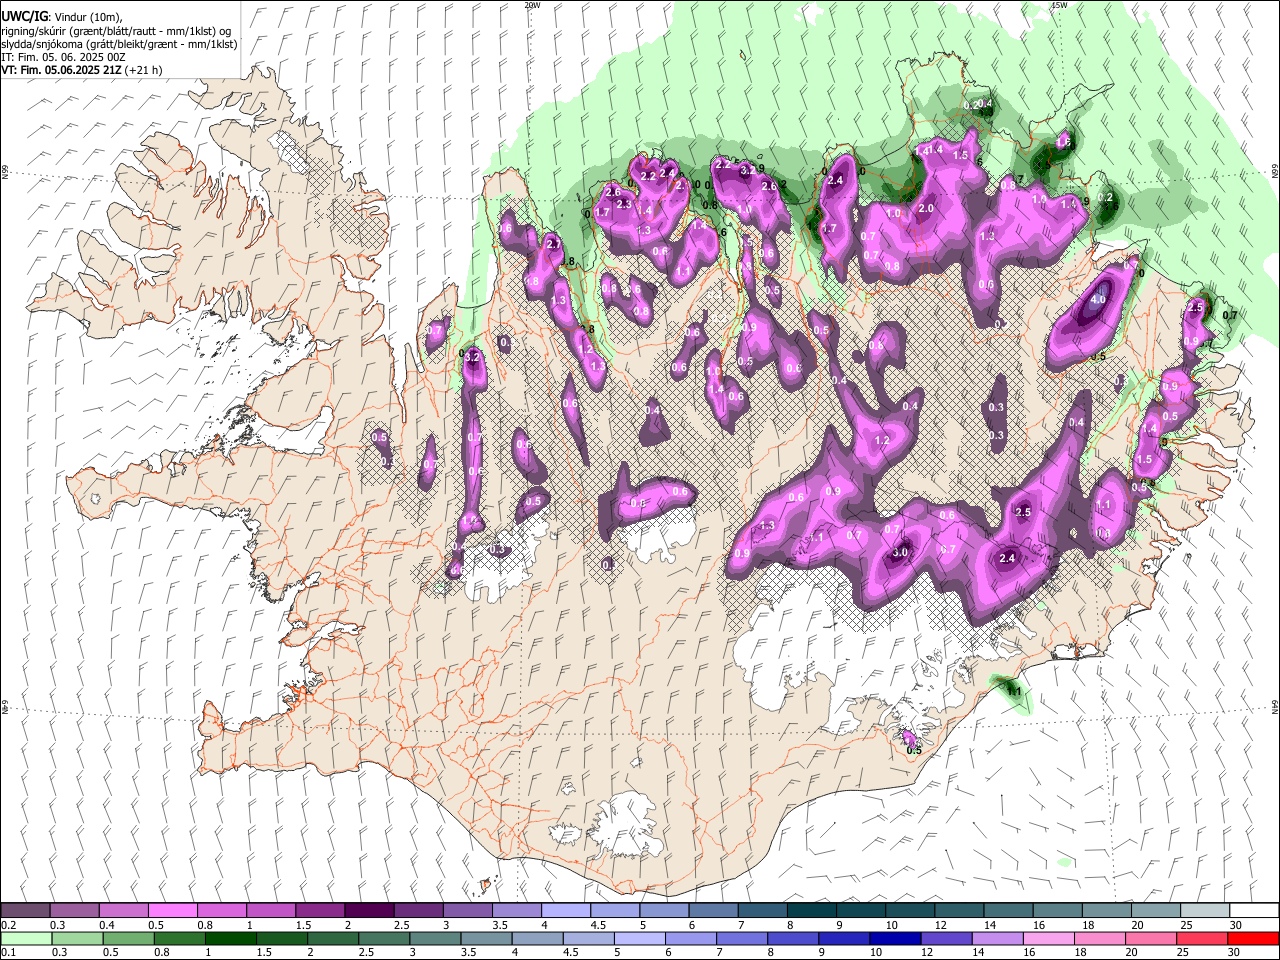Screen dimensions: 1280x960
Task: Pick the bright red rain swatch at 30
Action: pos(1253,938)
